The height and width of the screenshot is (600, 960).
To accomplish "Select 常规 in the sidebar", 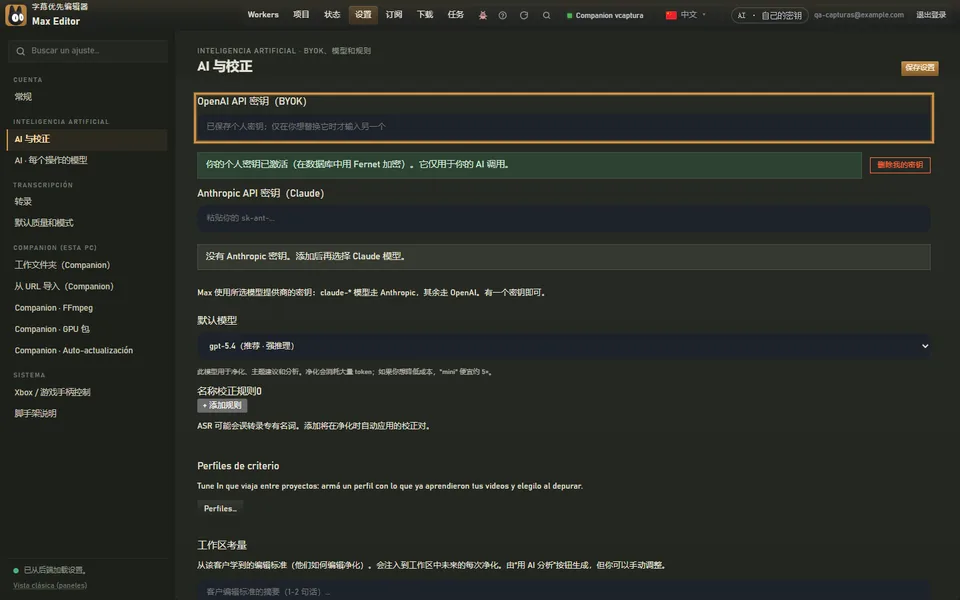I will pyautogui.click(x=87, y=97).
